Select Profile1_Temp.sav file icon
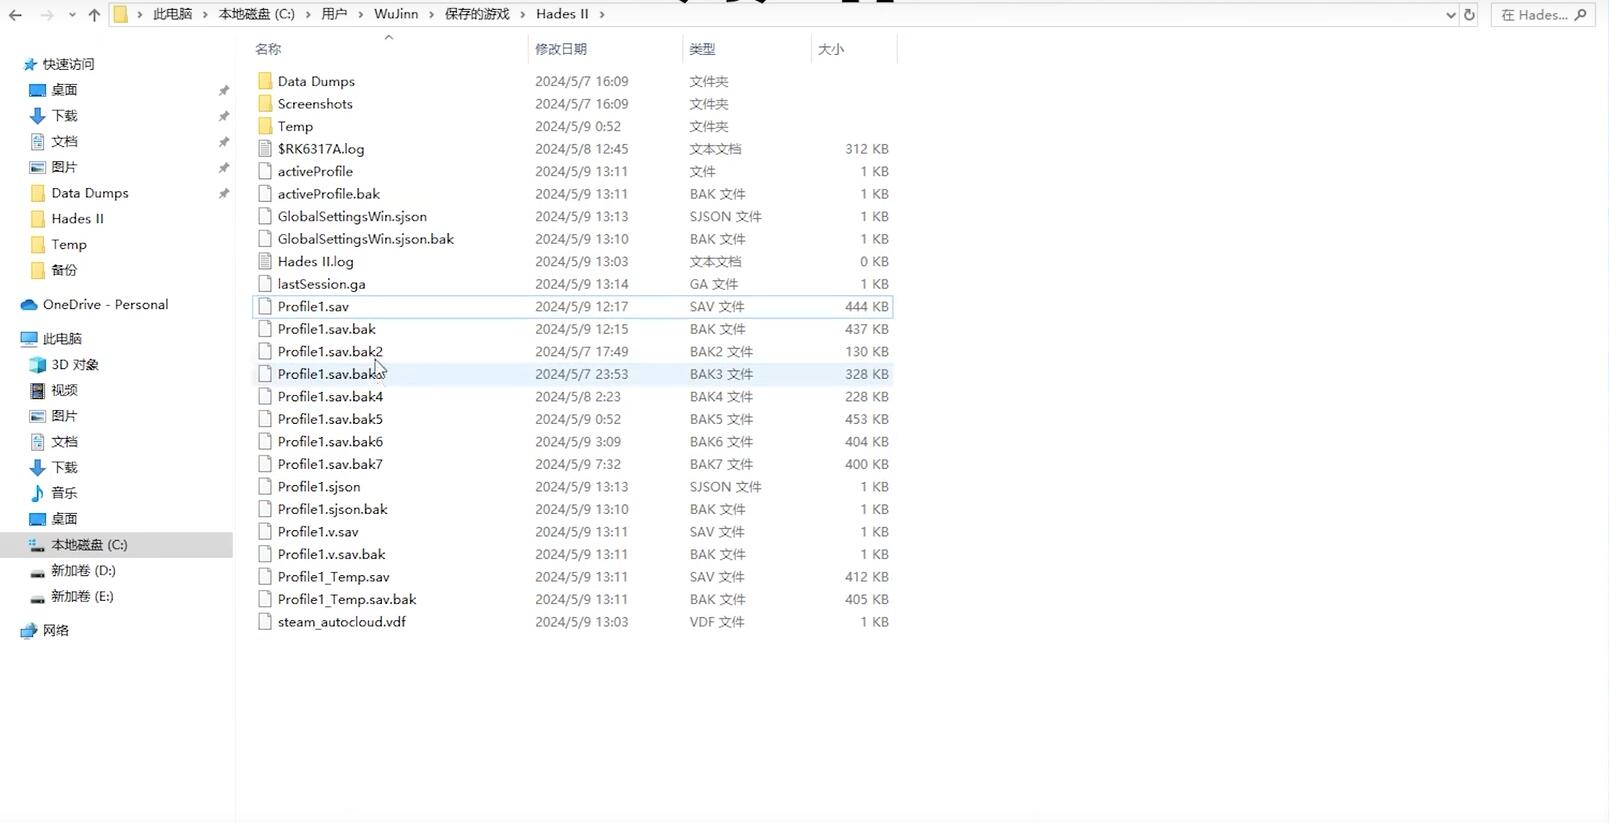This screenshot has height=823, width=1609. point(265,576)
